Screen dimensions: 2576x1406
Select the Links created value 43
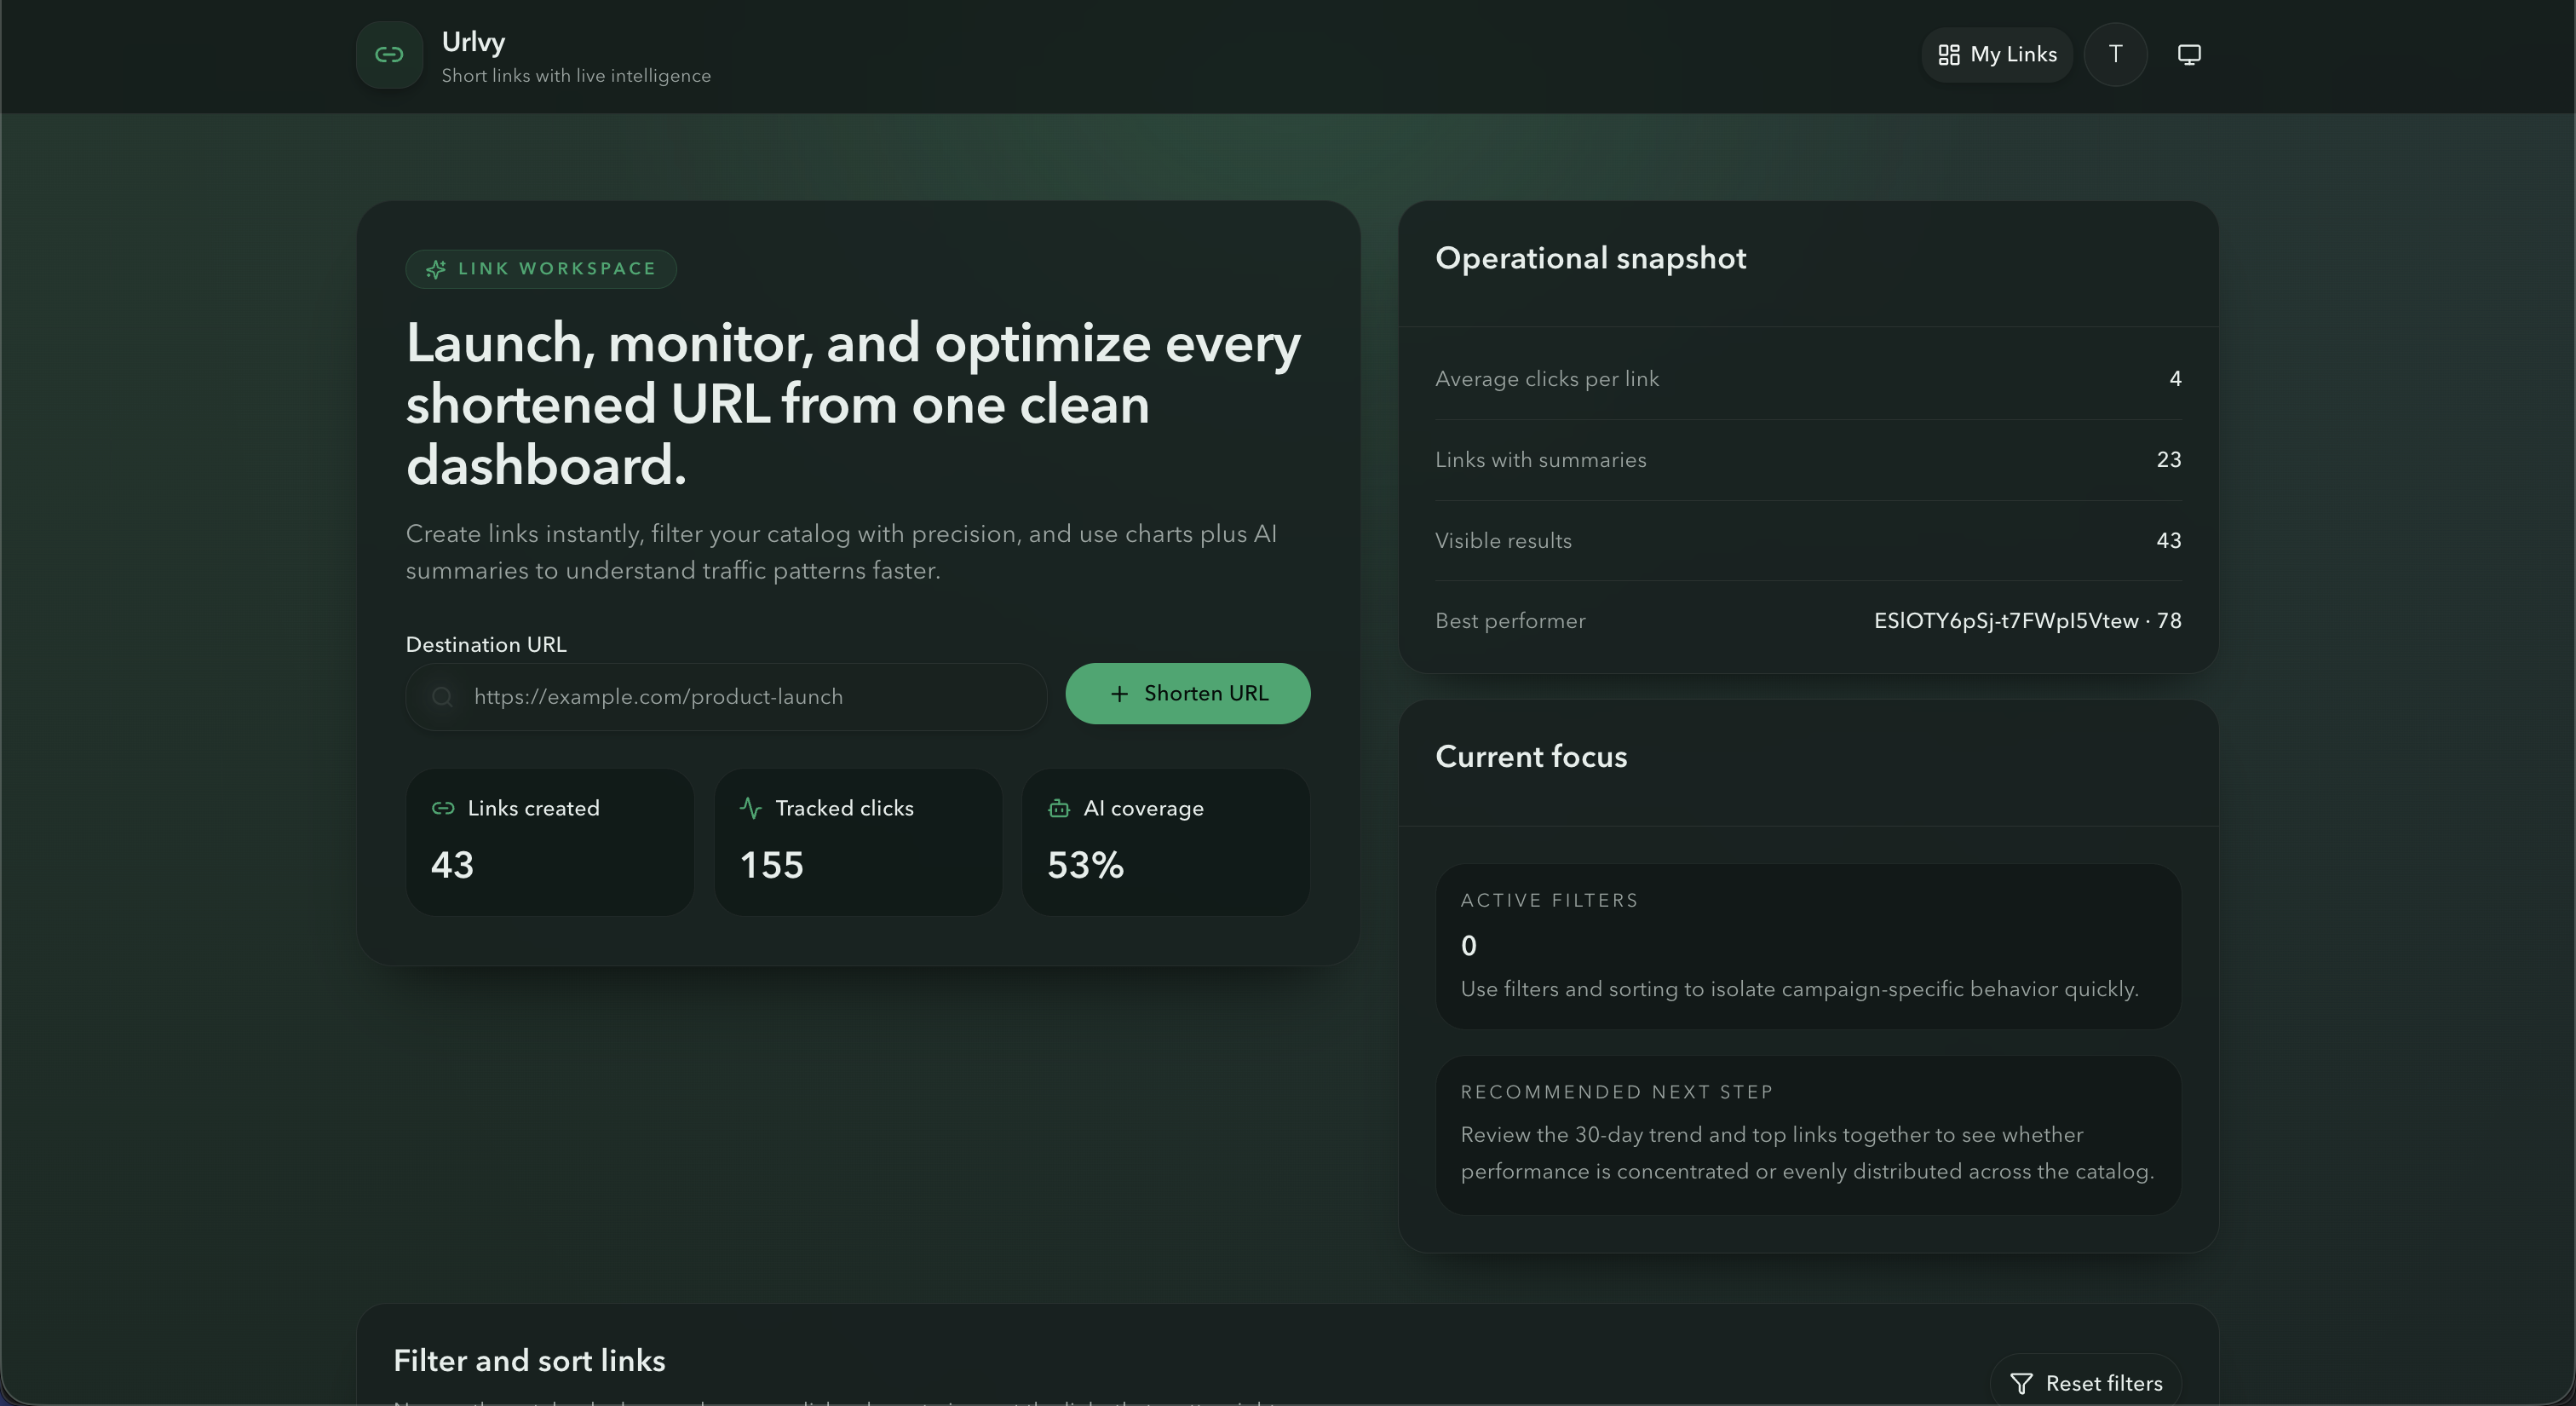click(452, 865)
